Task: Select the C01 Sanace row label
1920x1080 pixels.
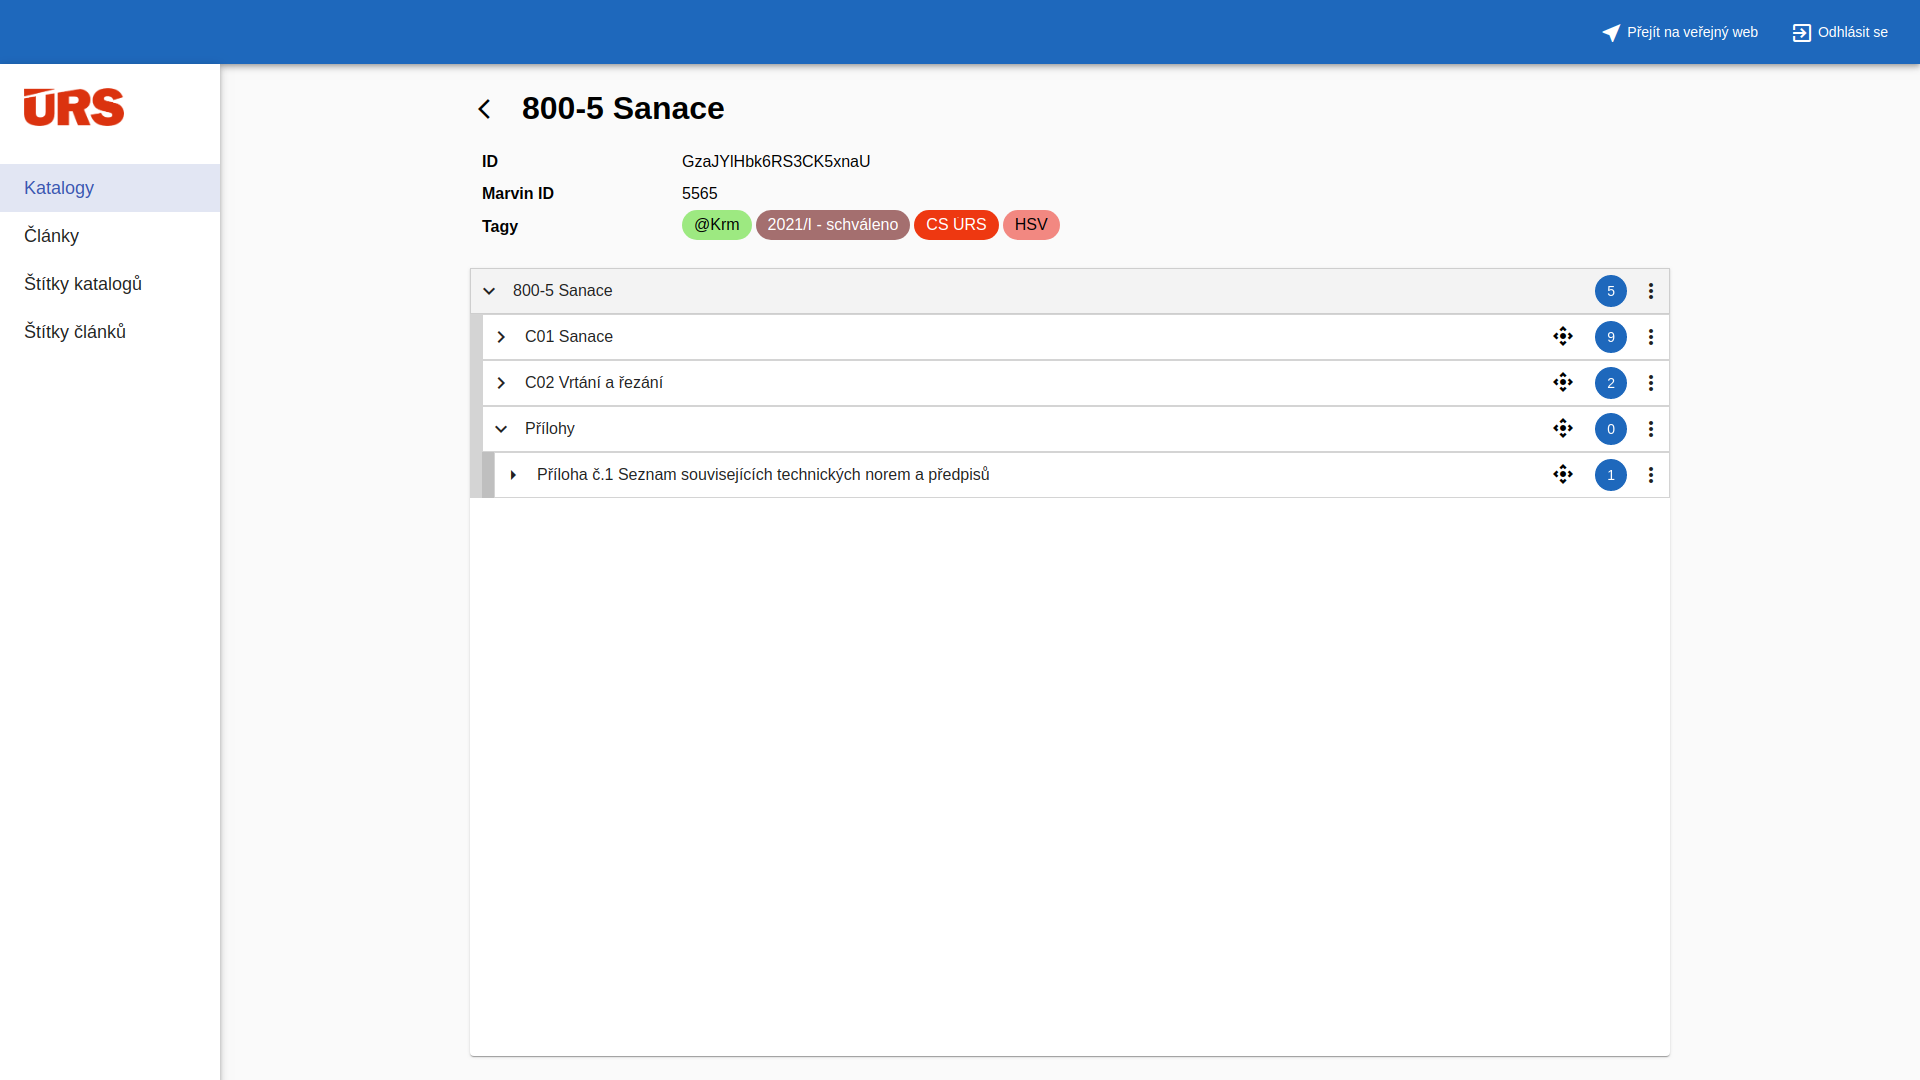Action: (569, 337)
